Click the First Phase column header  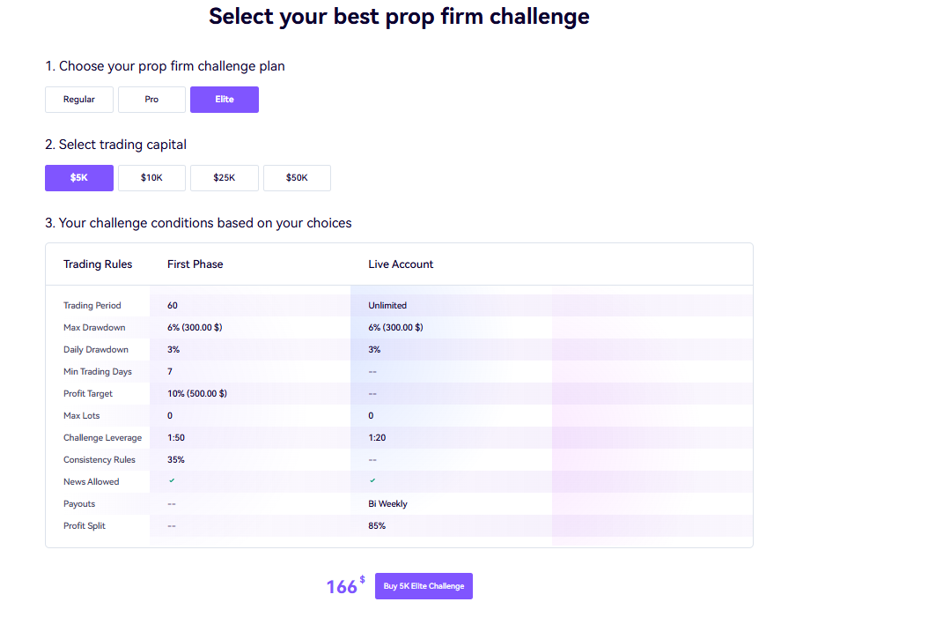pyautogui.click(x=195, y=264)
